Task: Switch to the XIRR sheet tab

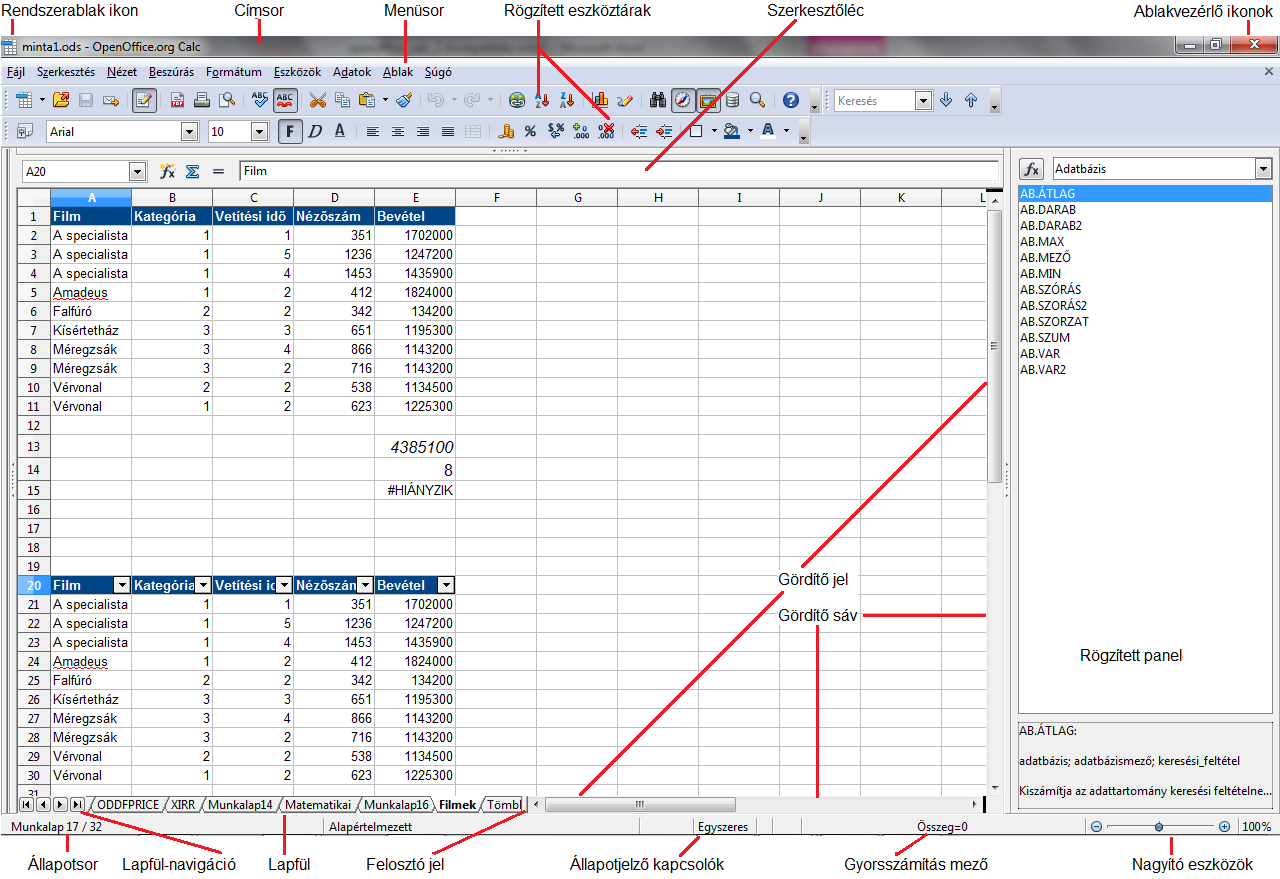Action: point(184,804)
